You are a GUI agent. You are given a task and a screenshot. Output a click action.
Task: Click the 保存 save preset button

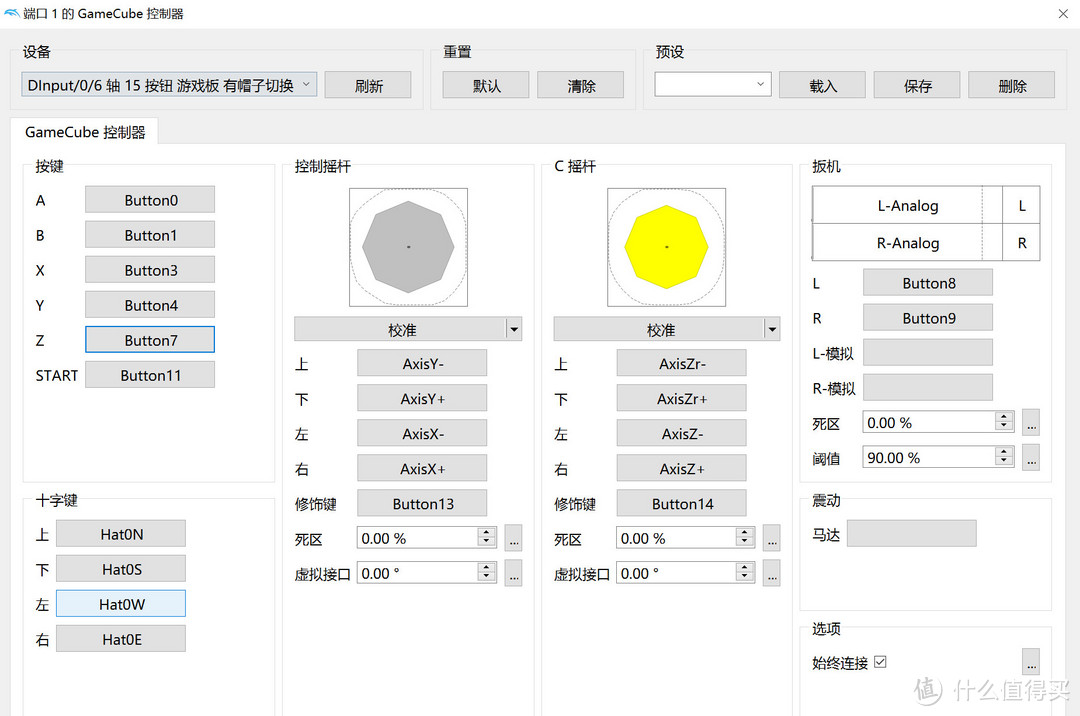(917, 85)
